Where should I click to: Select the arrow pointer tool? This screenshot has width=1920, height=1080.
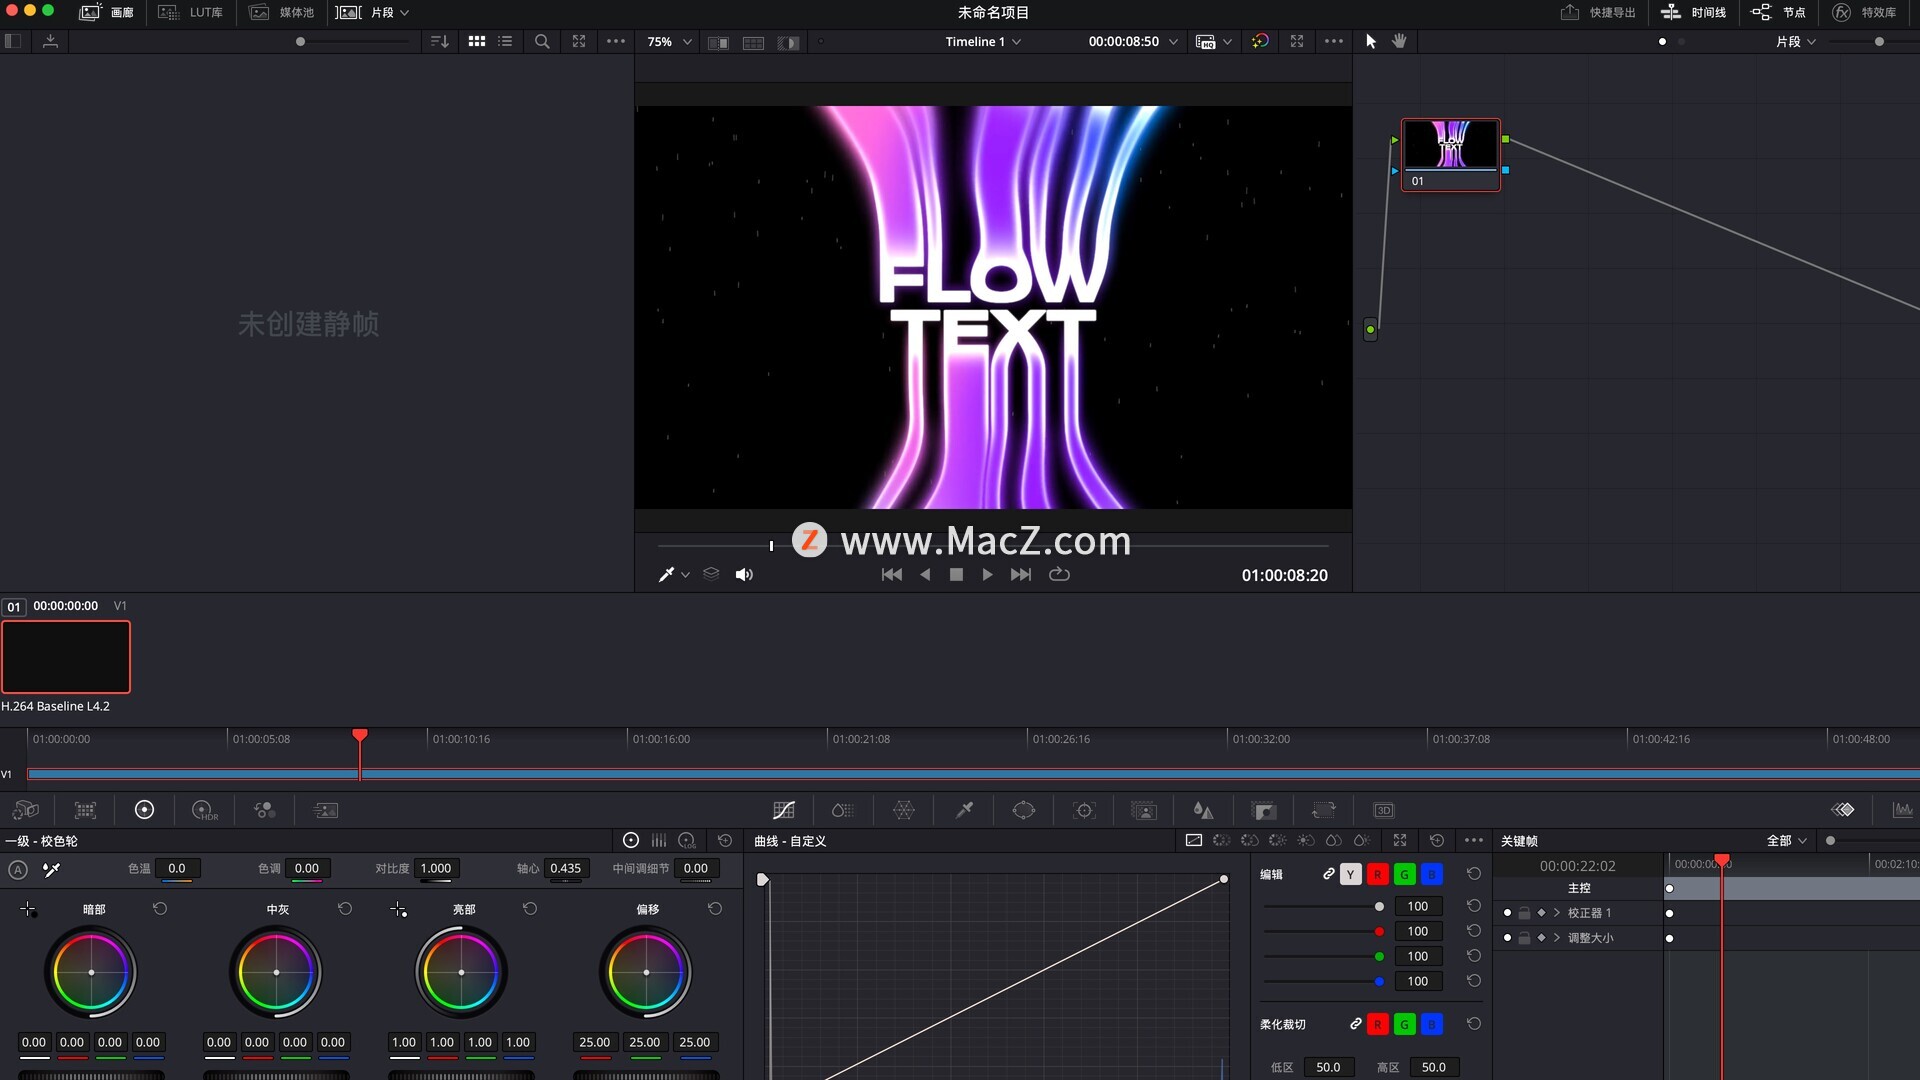(x=1371, y=41)
